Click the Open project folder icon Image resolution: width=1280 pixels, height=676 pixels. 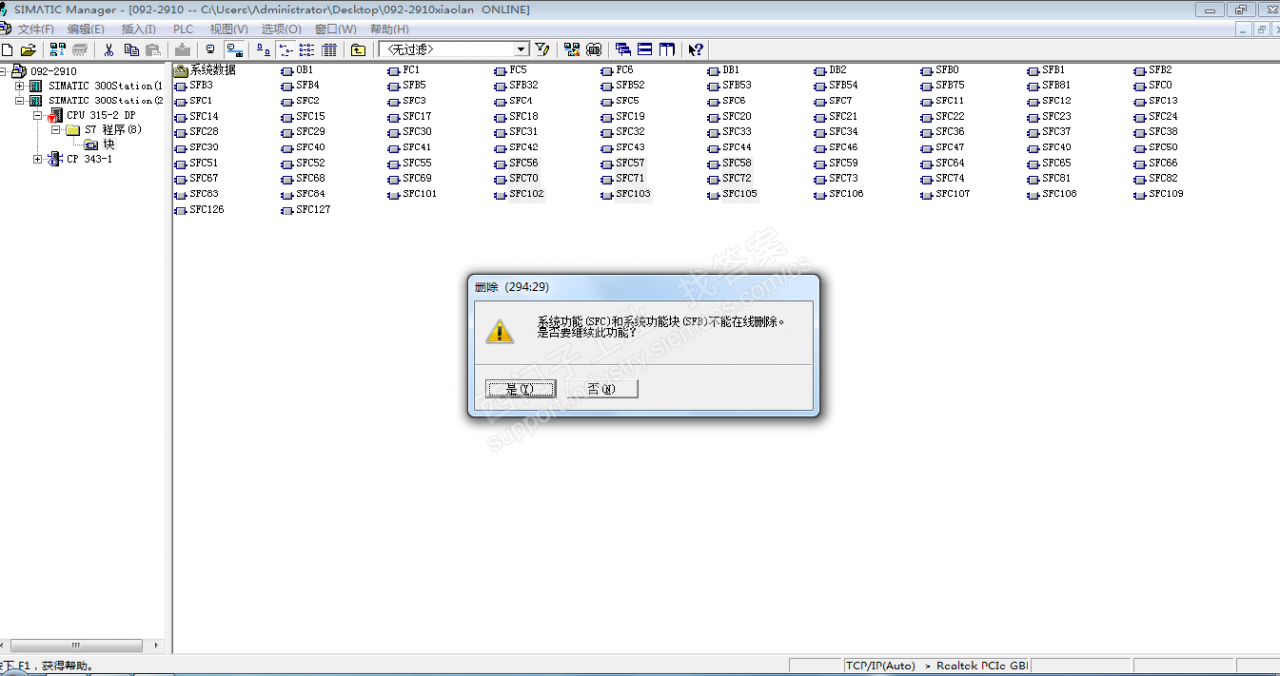tap(28, 49)
